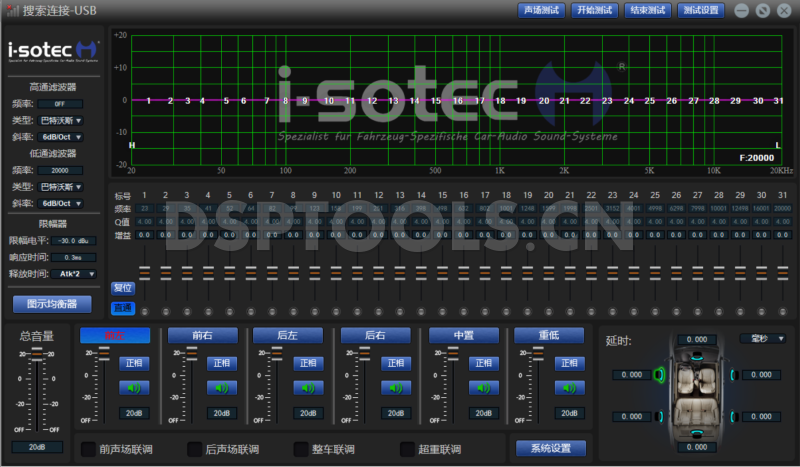Select the 前左 channel tab

pyautogui.click(x=115, y=335)
